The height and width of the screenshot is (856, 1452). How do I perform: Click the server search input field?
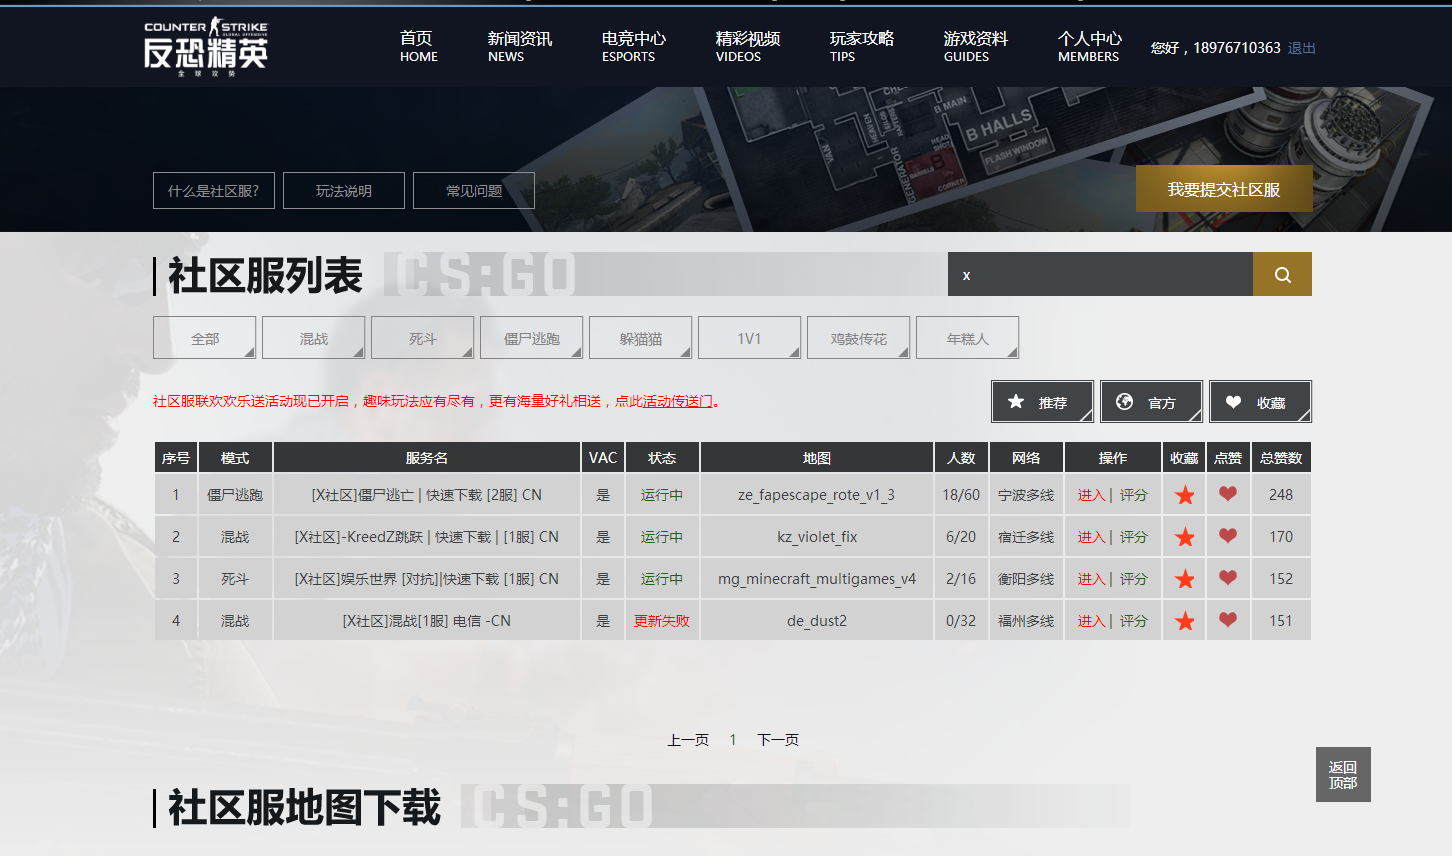tap(1100, 273)
